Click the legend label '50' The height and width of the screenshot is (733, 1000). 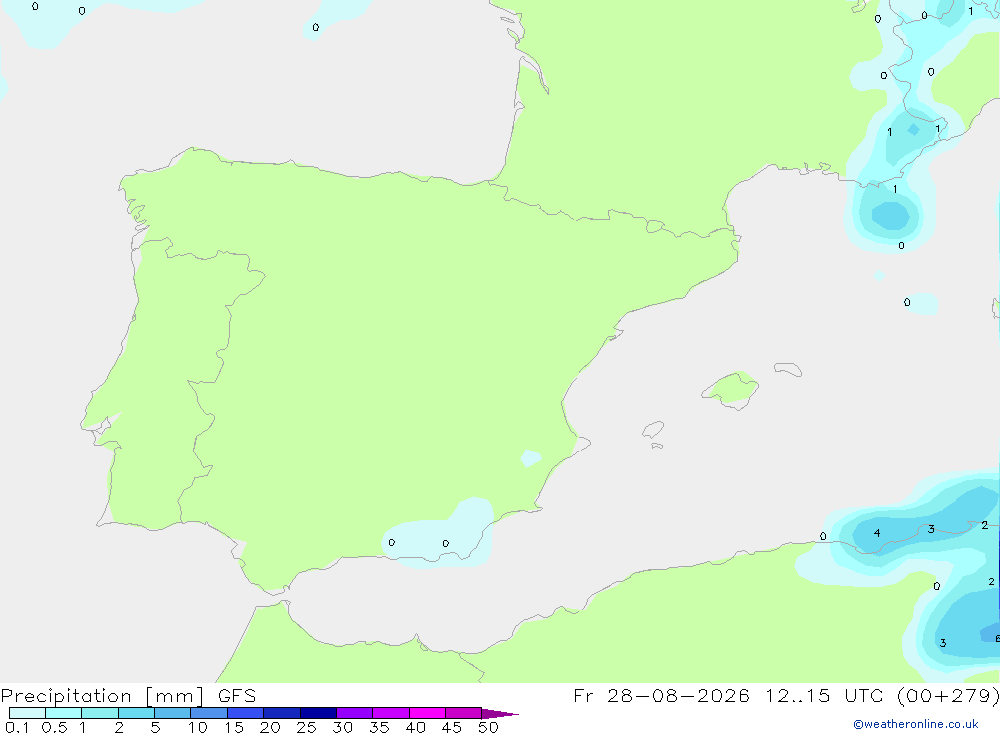(x=488, y=727)
